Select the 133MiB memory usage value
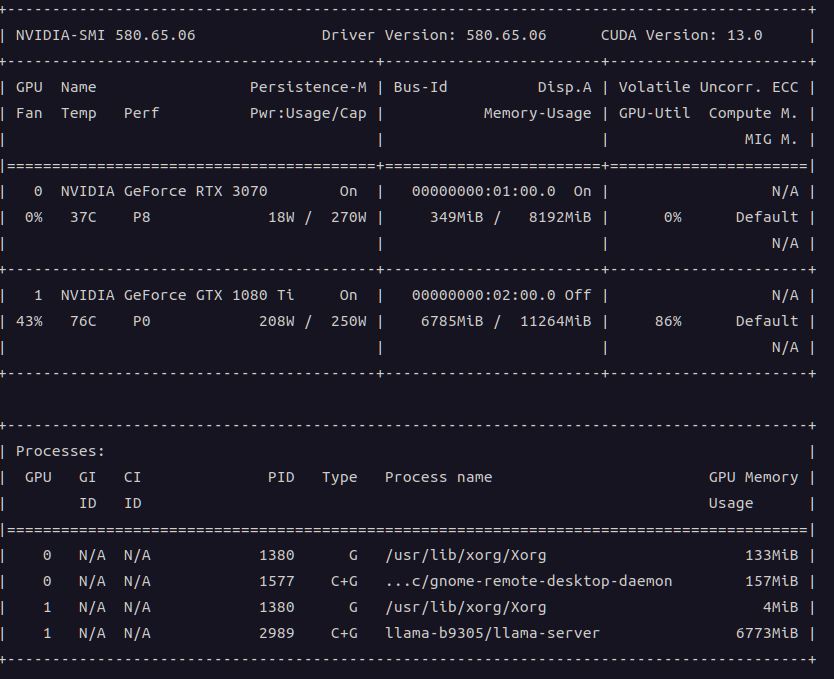This screenshot has width=834, height=679. 771,555
